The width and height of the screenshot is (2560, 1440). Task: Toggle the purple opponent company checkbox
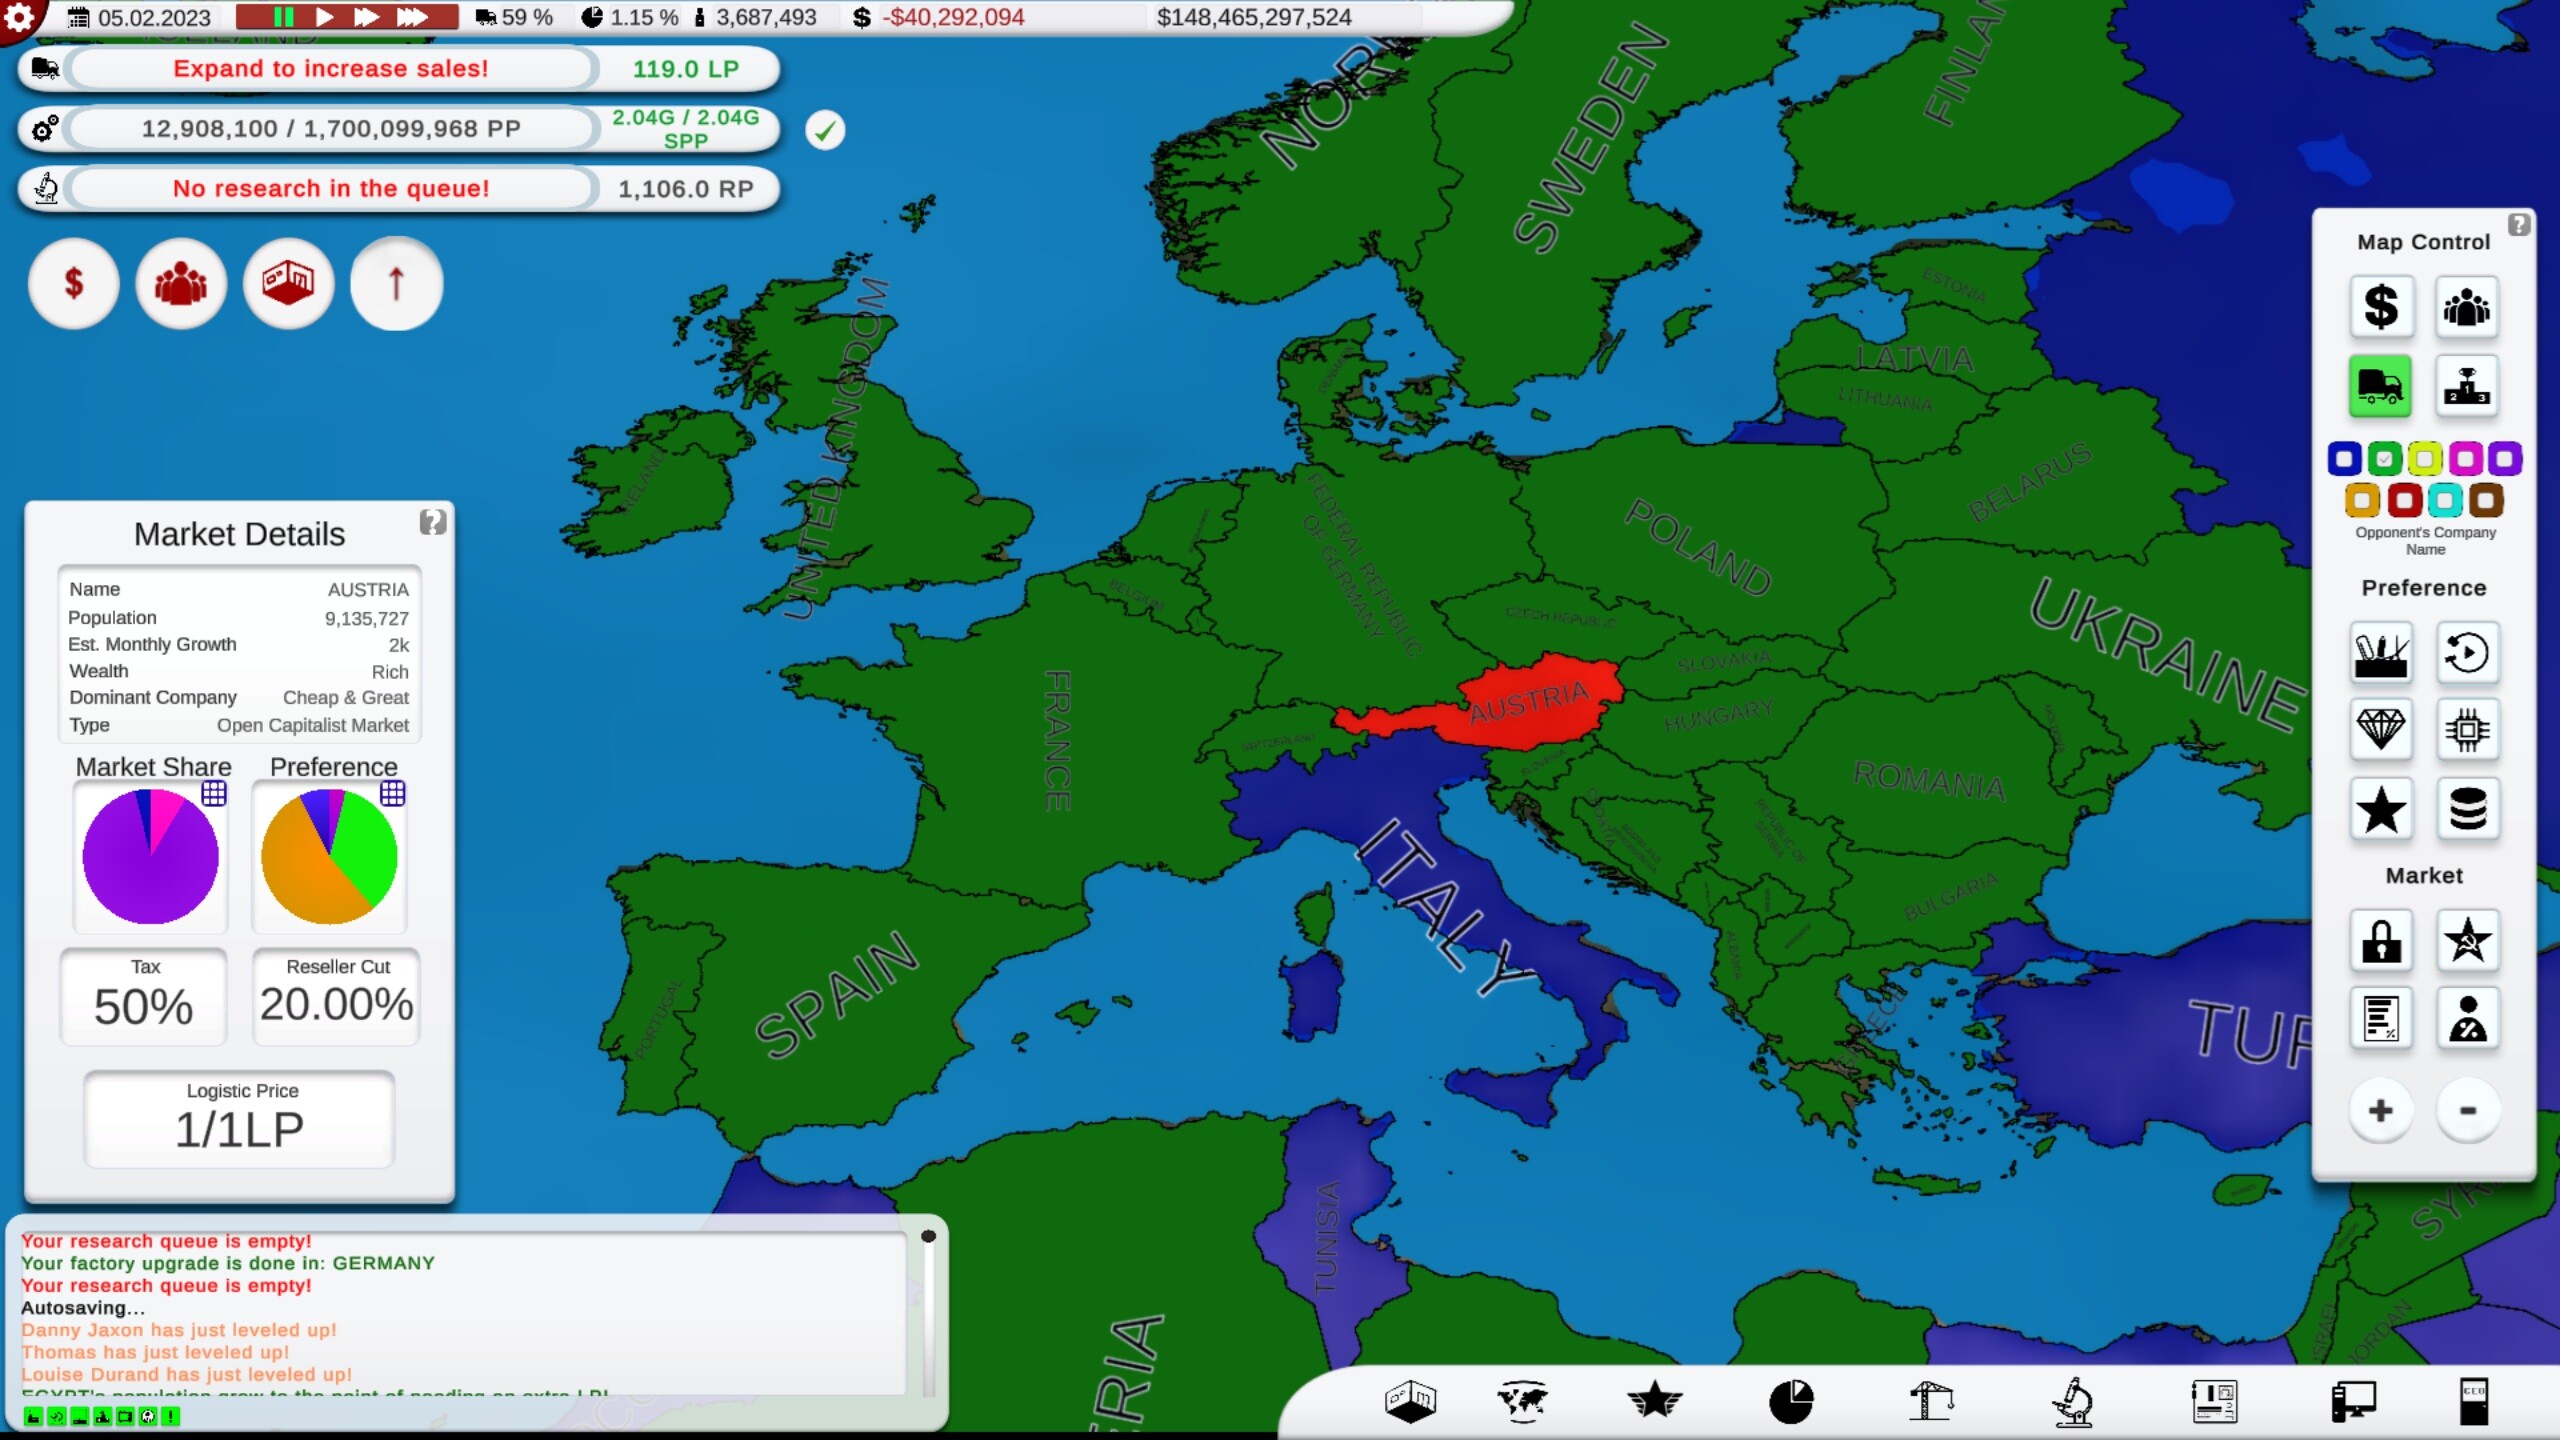click(x=2505, y=459)
